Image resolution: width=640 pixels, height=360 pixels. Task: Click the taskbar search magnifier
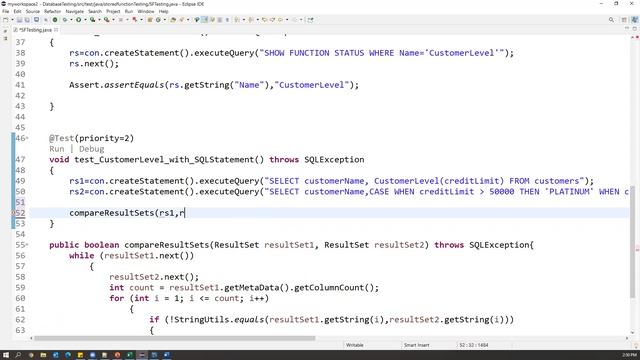coord(18,355)
